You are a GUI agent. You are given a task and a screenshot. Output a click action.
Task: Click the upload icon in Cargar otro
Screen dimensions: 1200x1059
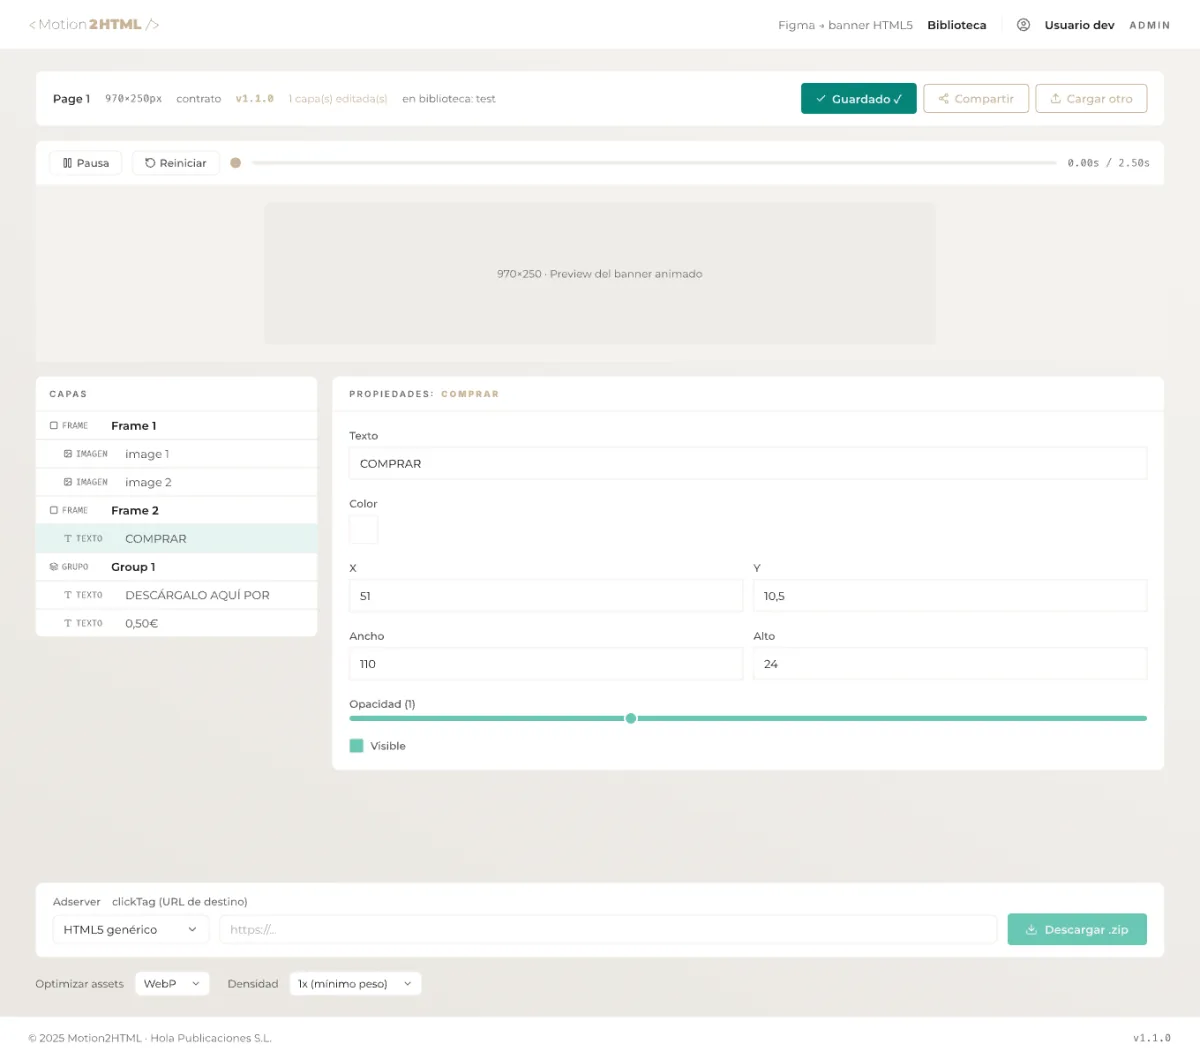[x=1055, y=99]
